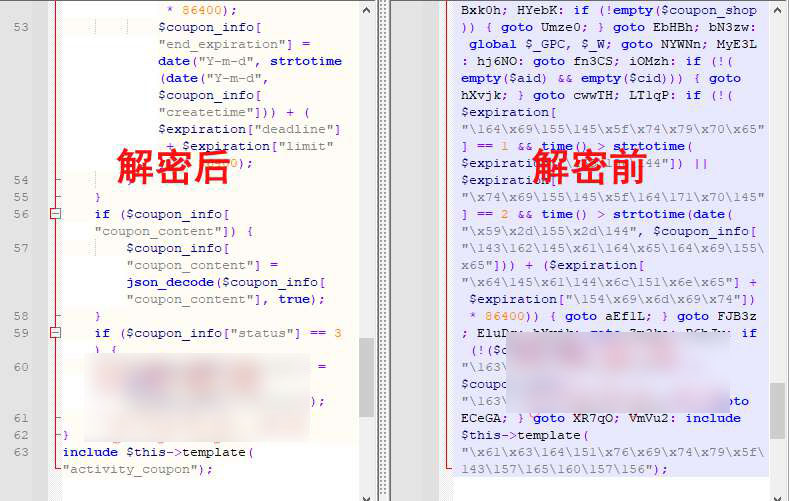The height and width of the screenshot is (501, 789).
Task: Click the right pane vertical scrollbar thumb
Action: [x=778, y=410]
